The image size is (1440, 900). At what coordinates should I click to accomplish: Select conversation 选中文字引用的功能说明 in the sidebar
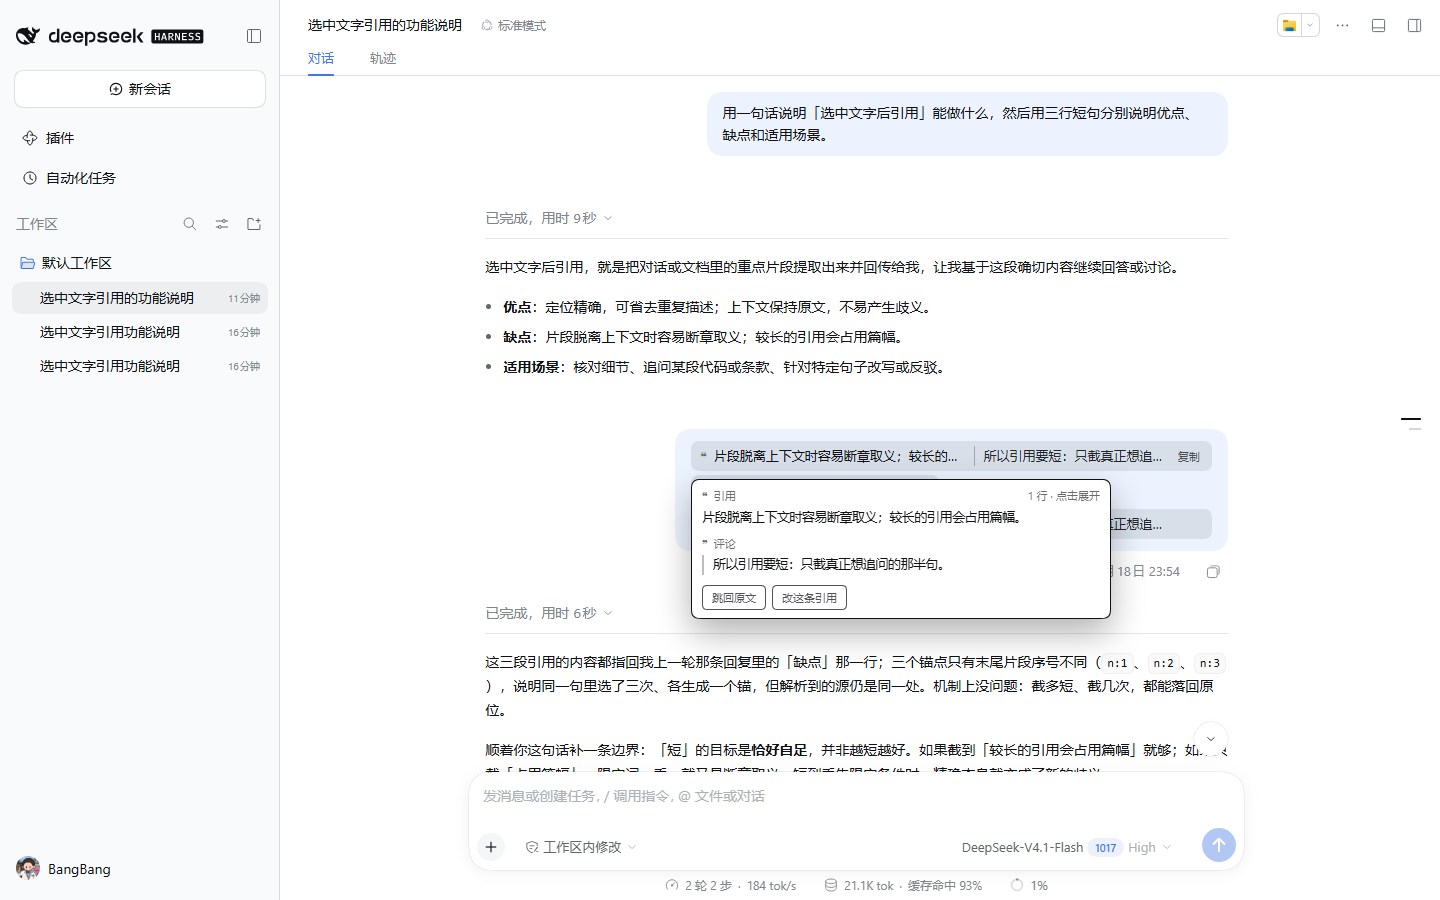[140, 298]
